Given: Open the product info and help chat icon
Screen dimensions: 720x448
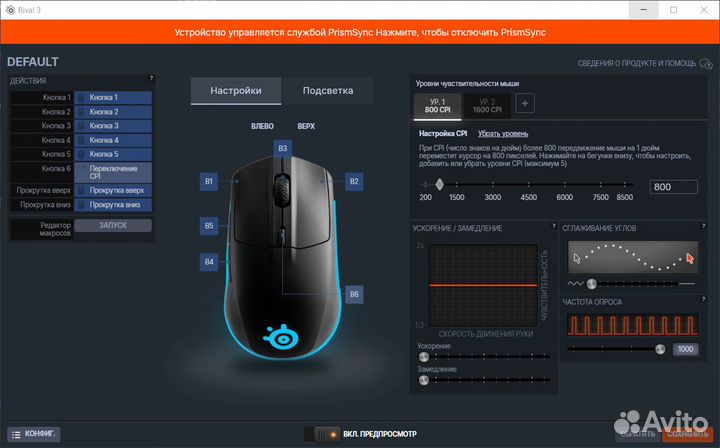Looking at the screenshot, I should 706,63.
